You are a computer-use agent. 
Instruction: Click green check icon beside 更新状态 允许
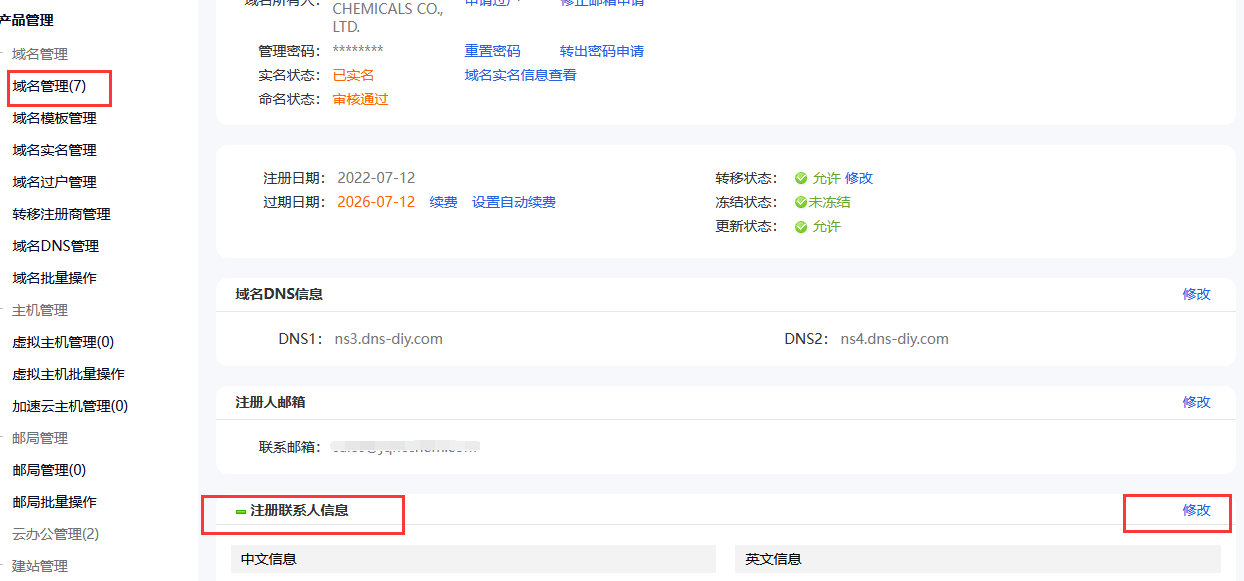click(801, 226)
